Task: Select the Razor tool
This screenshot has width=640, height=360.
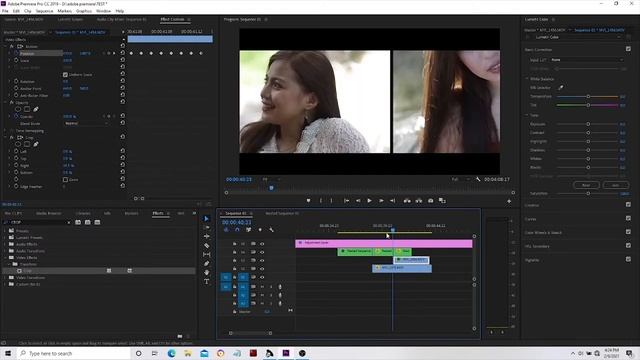Action: pyautogui.click(x=206, y=246)
